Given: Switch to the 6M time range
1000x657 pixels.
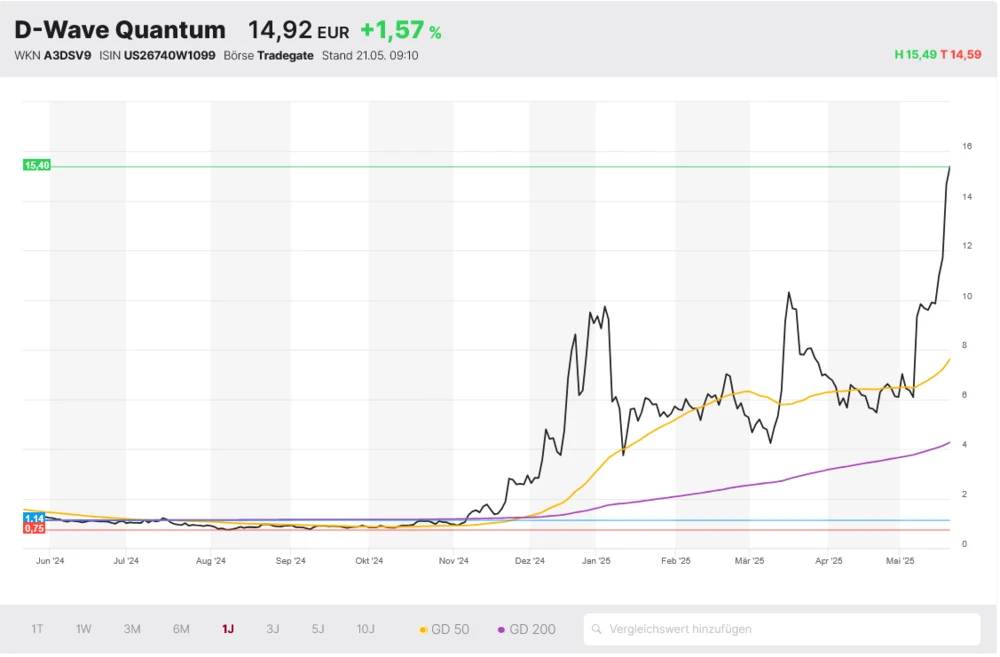Looking at the screenshot, I should [181, 630].
